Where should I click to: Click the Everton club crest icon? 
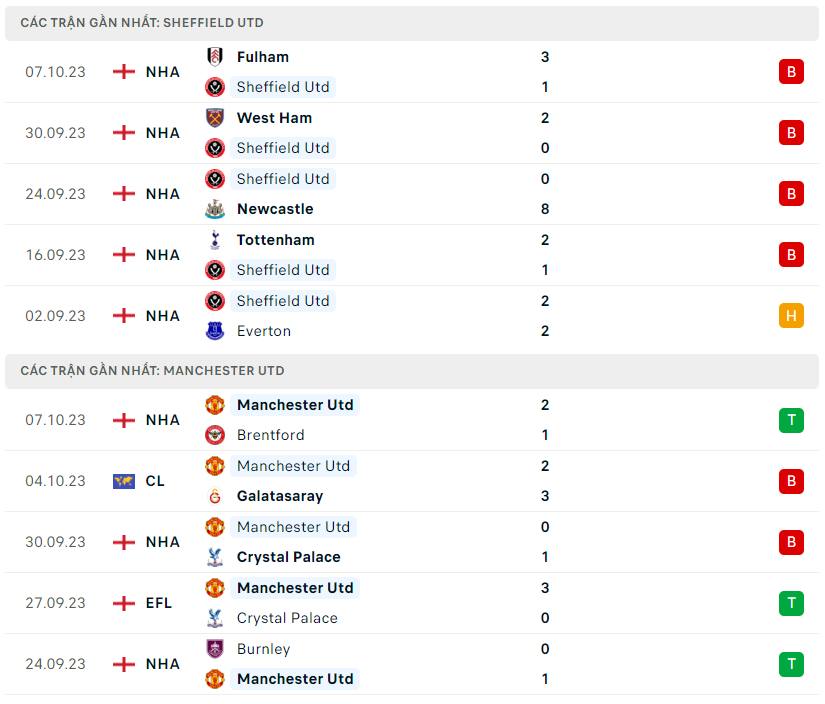click(215, 331)
